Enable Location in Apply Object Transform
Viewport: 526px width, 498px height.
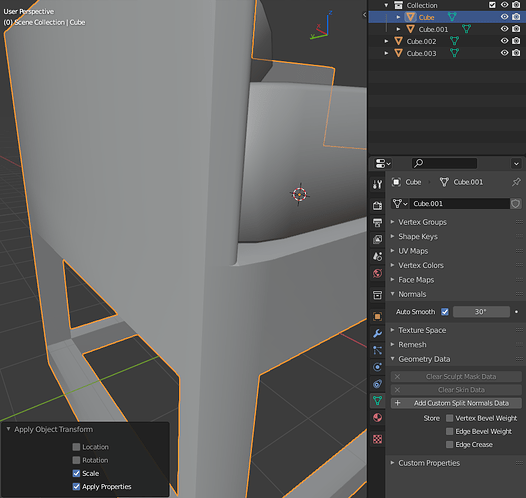pos(76,447)
